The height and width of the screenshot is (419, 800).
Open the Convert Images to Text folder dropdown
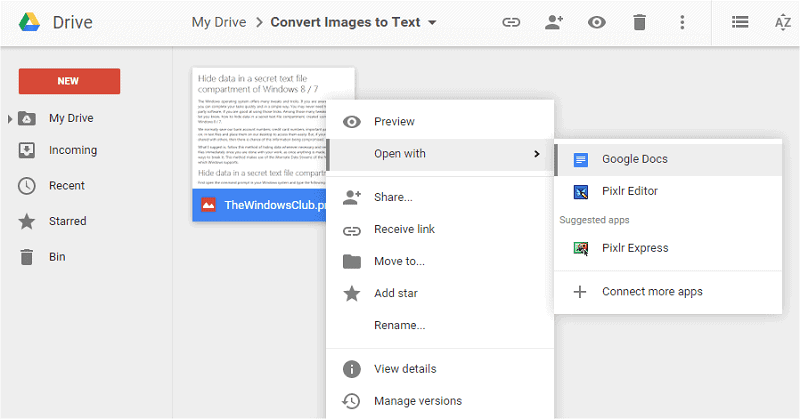tap(432, 22)
